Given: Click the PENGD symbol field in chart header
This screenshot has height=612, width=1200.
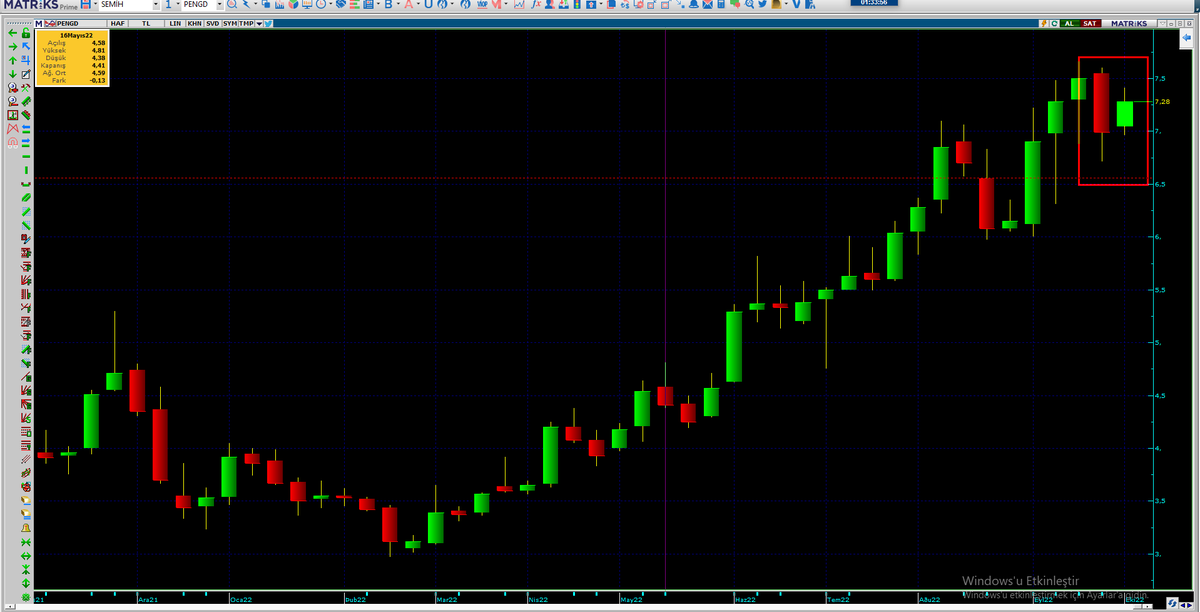Looking at the screenshot, I should [x=81, y=23].
